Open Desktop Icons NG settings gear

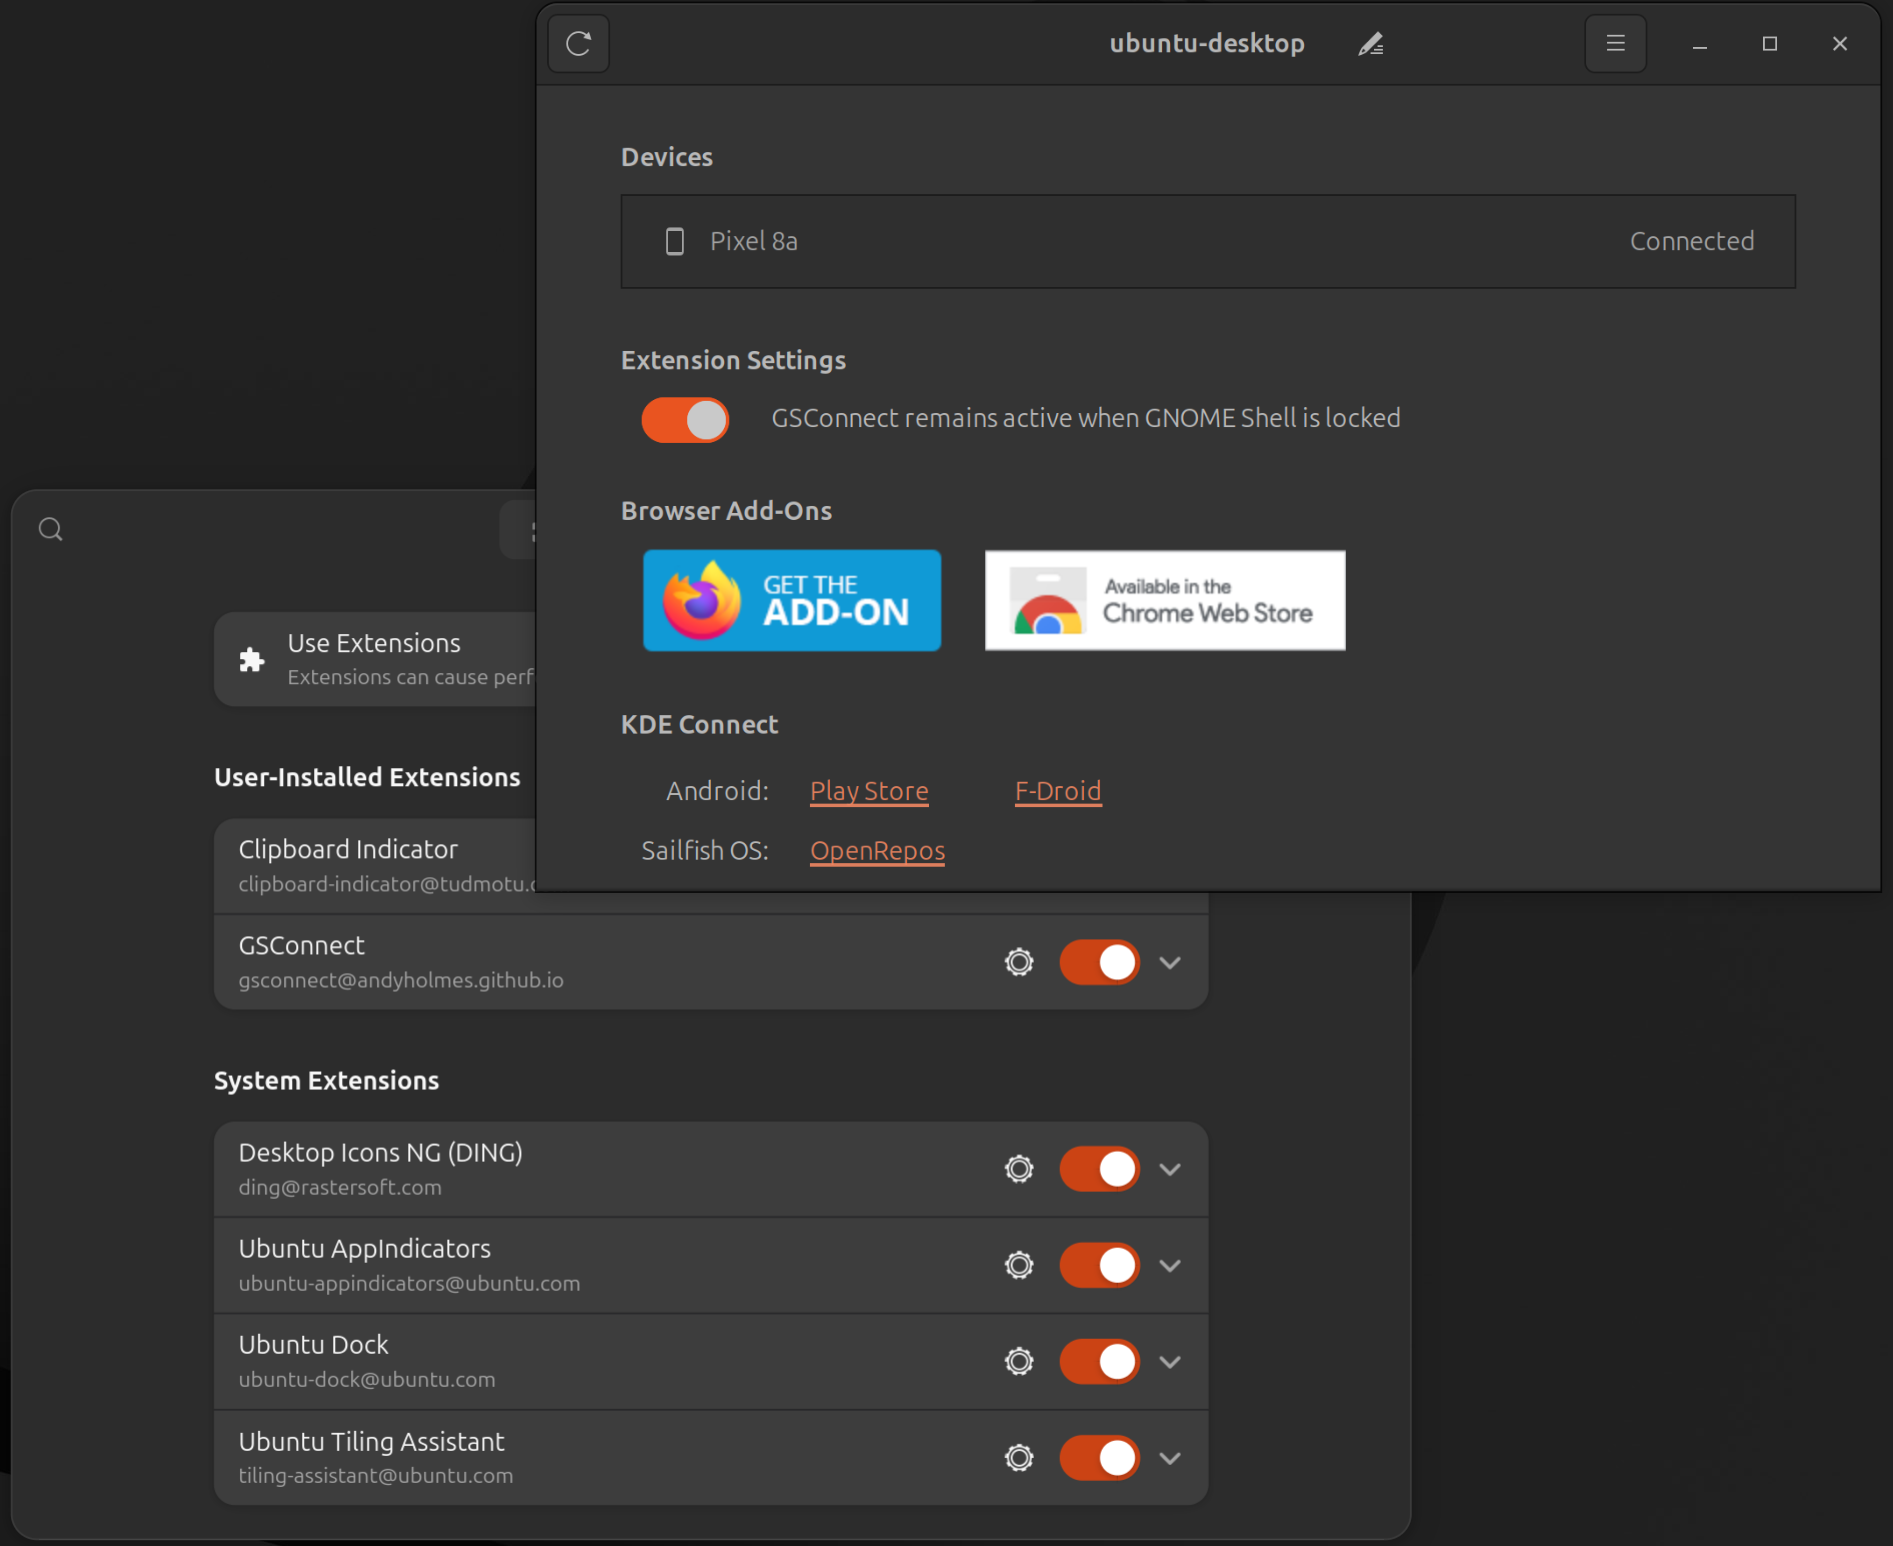pyautogui.click(x=1019, y=1169)
